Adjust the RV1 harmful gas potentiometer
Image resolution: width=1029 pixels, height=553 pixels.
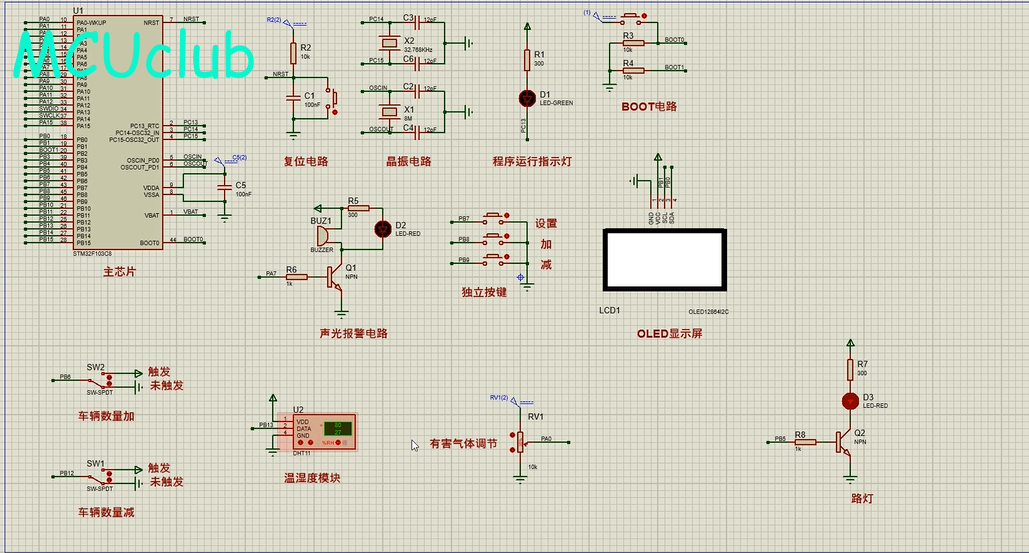tap(520, 442)
